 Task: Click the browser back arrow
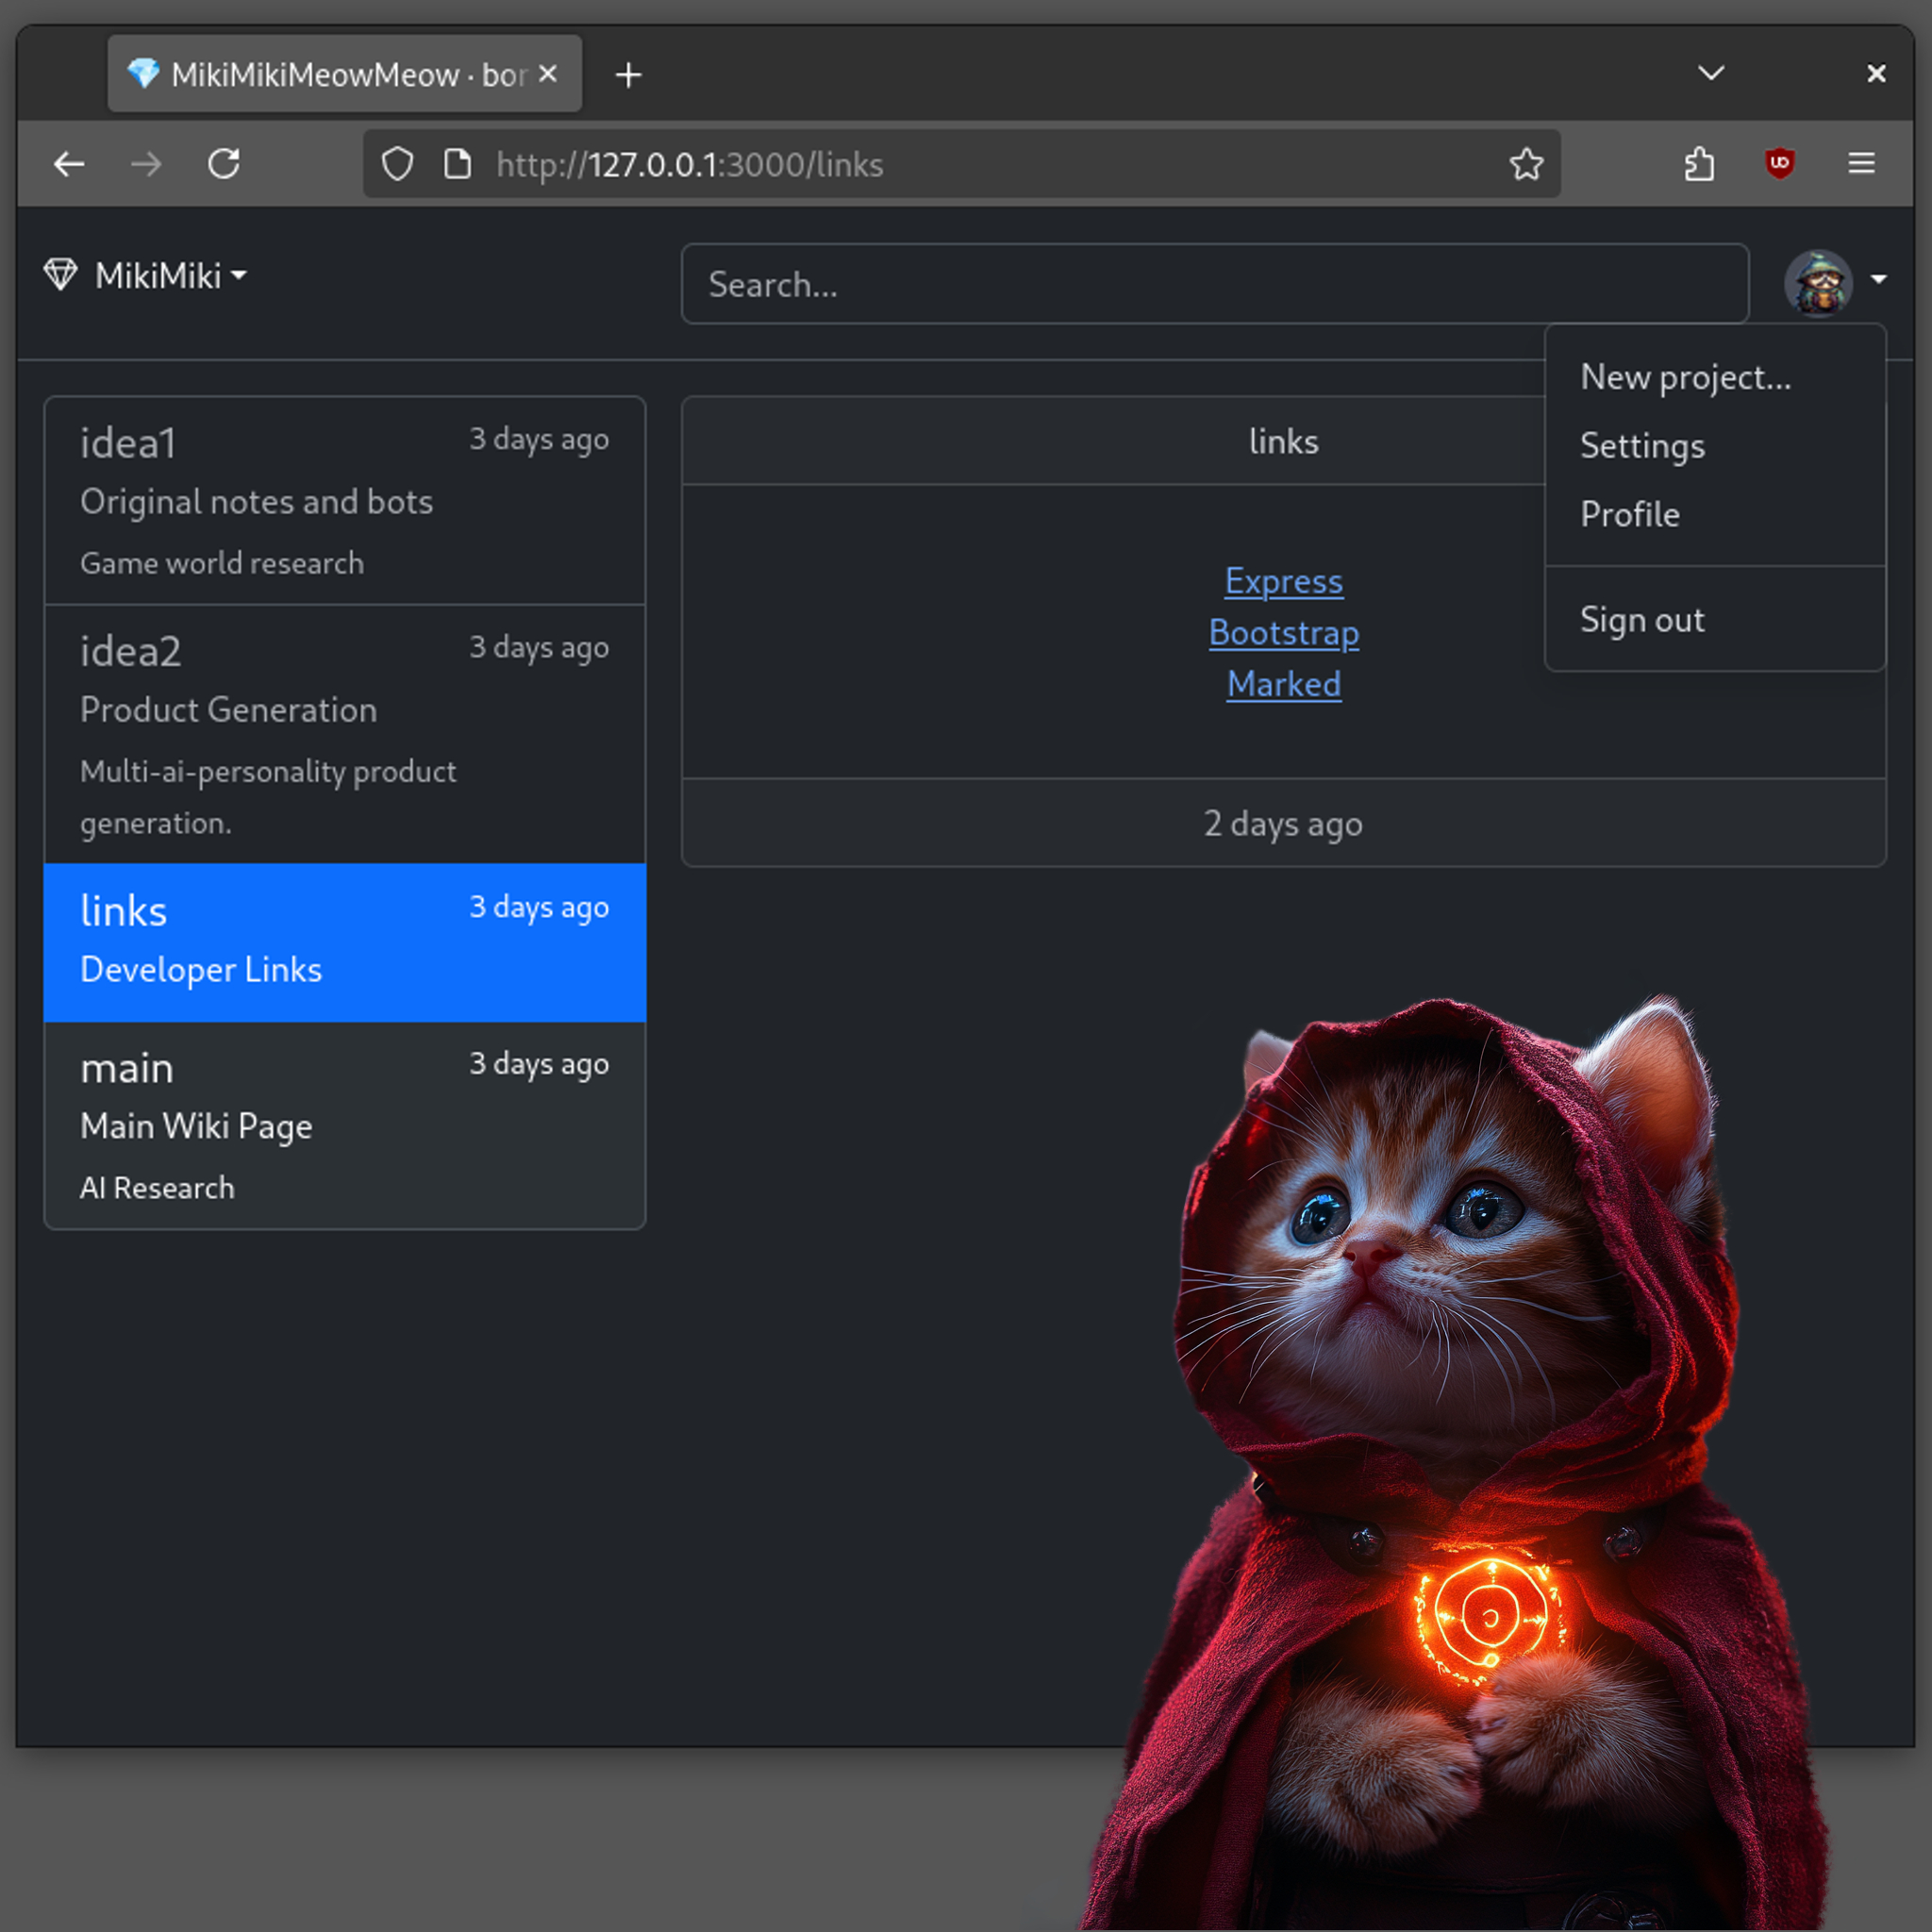click(x=69, y=164)
